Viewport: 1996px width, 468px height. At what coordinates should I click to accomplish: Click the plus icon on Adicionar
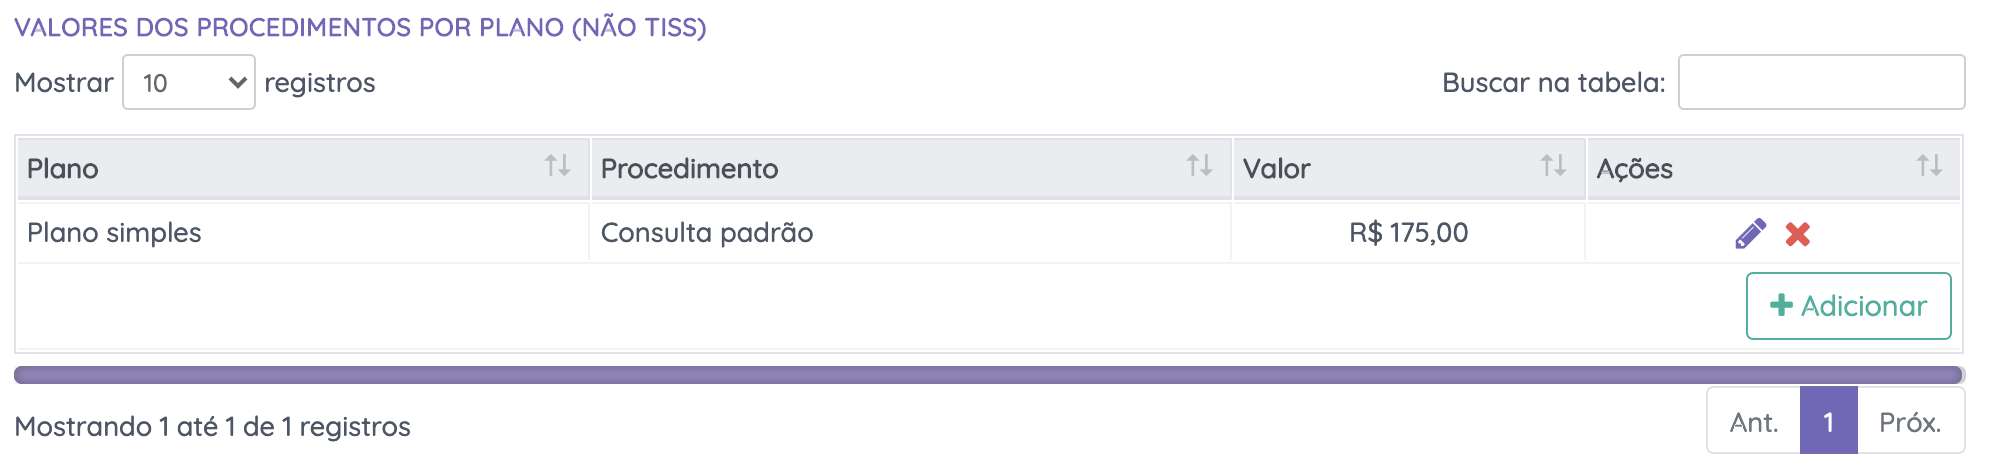coord(1781,305)
